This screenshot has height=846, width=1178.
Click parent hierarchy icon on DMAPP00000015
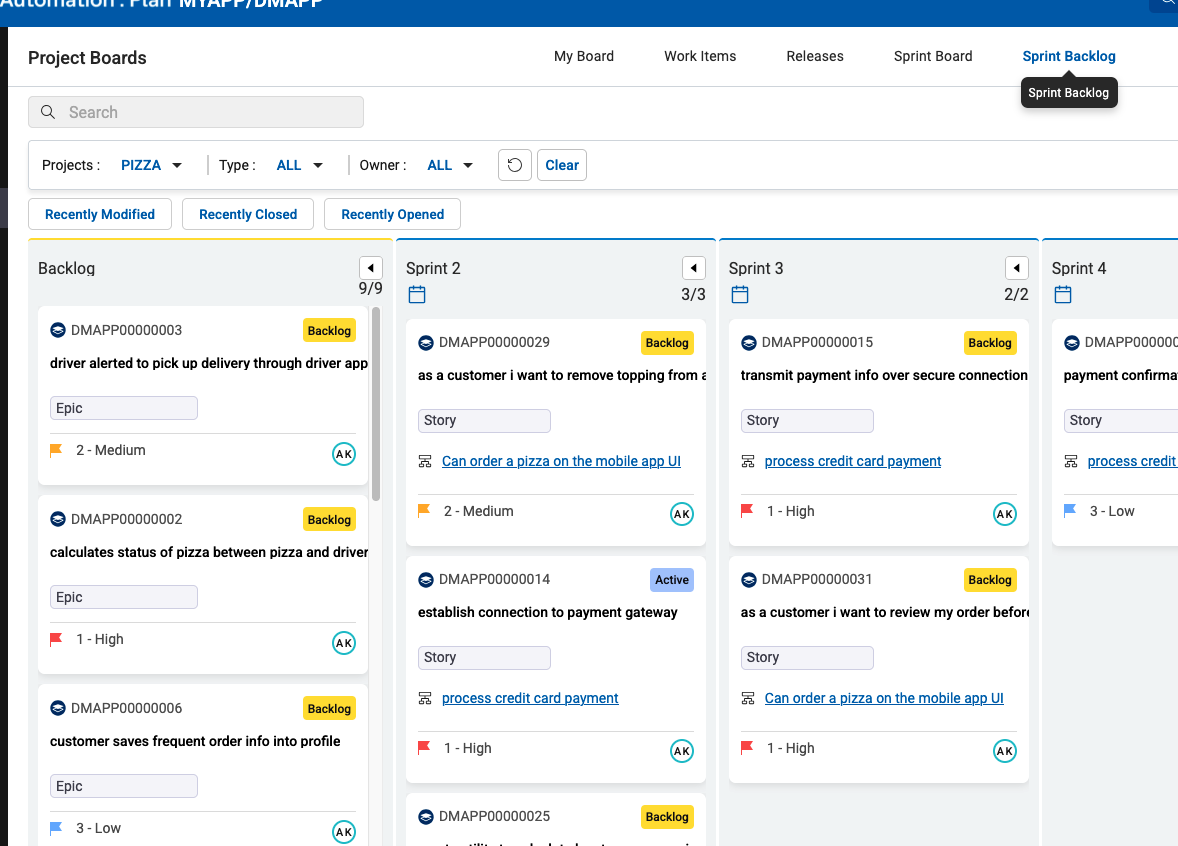click(x=748, y=461)
